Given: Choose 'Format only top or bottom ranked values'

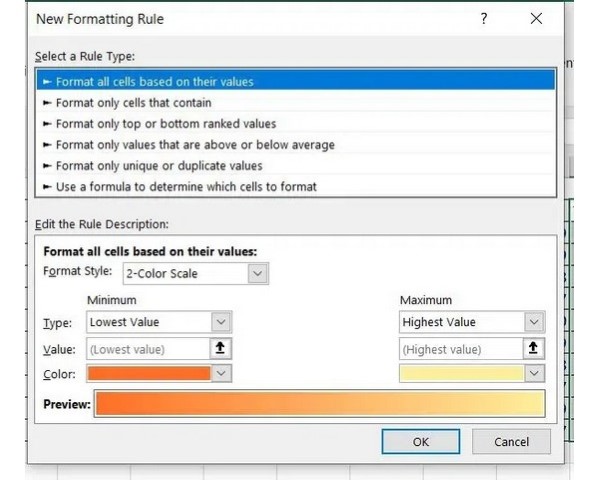Looking at the screenshot, I should coord(166,123).
